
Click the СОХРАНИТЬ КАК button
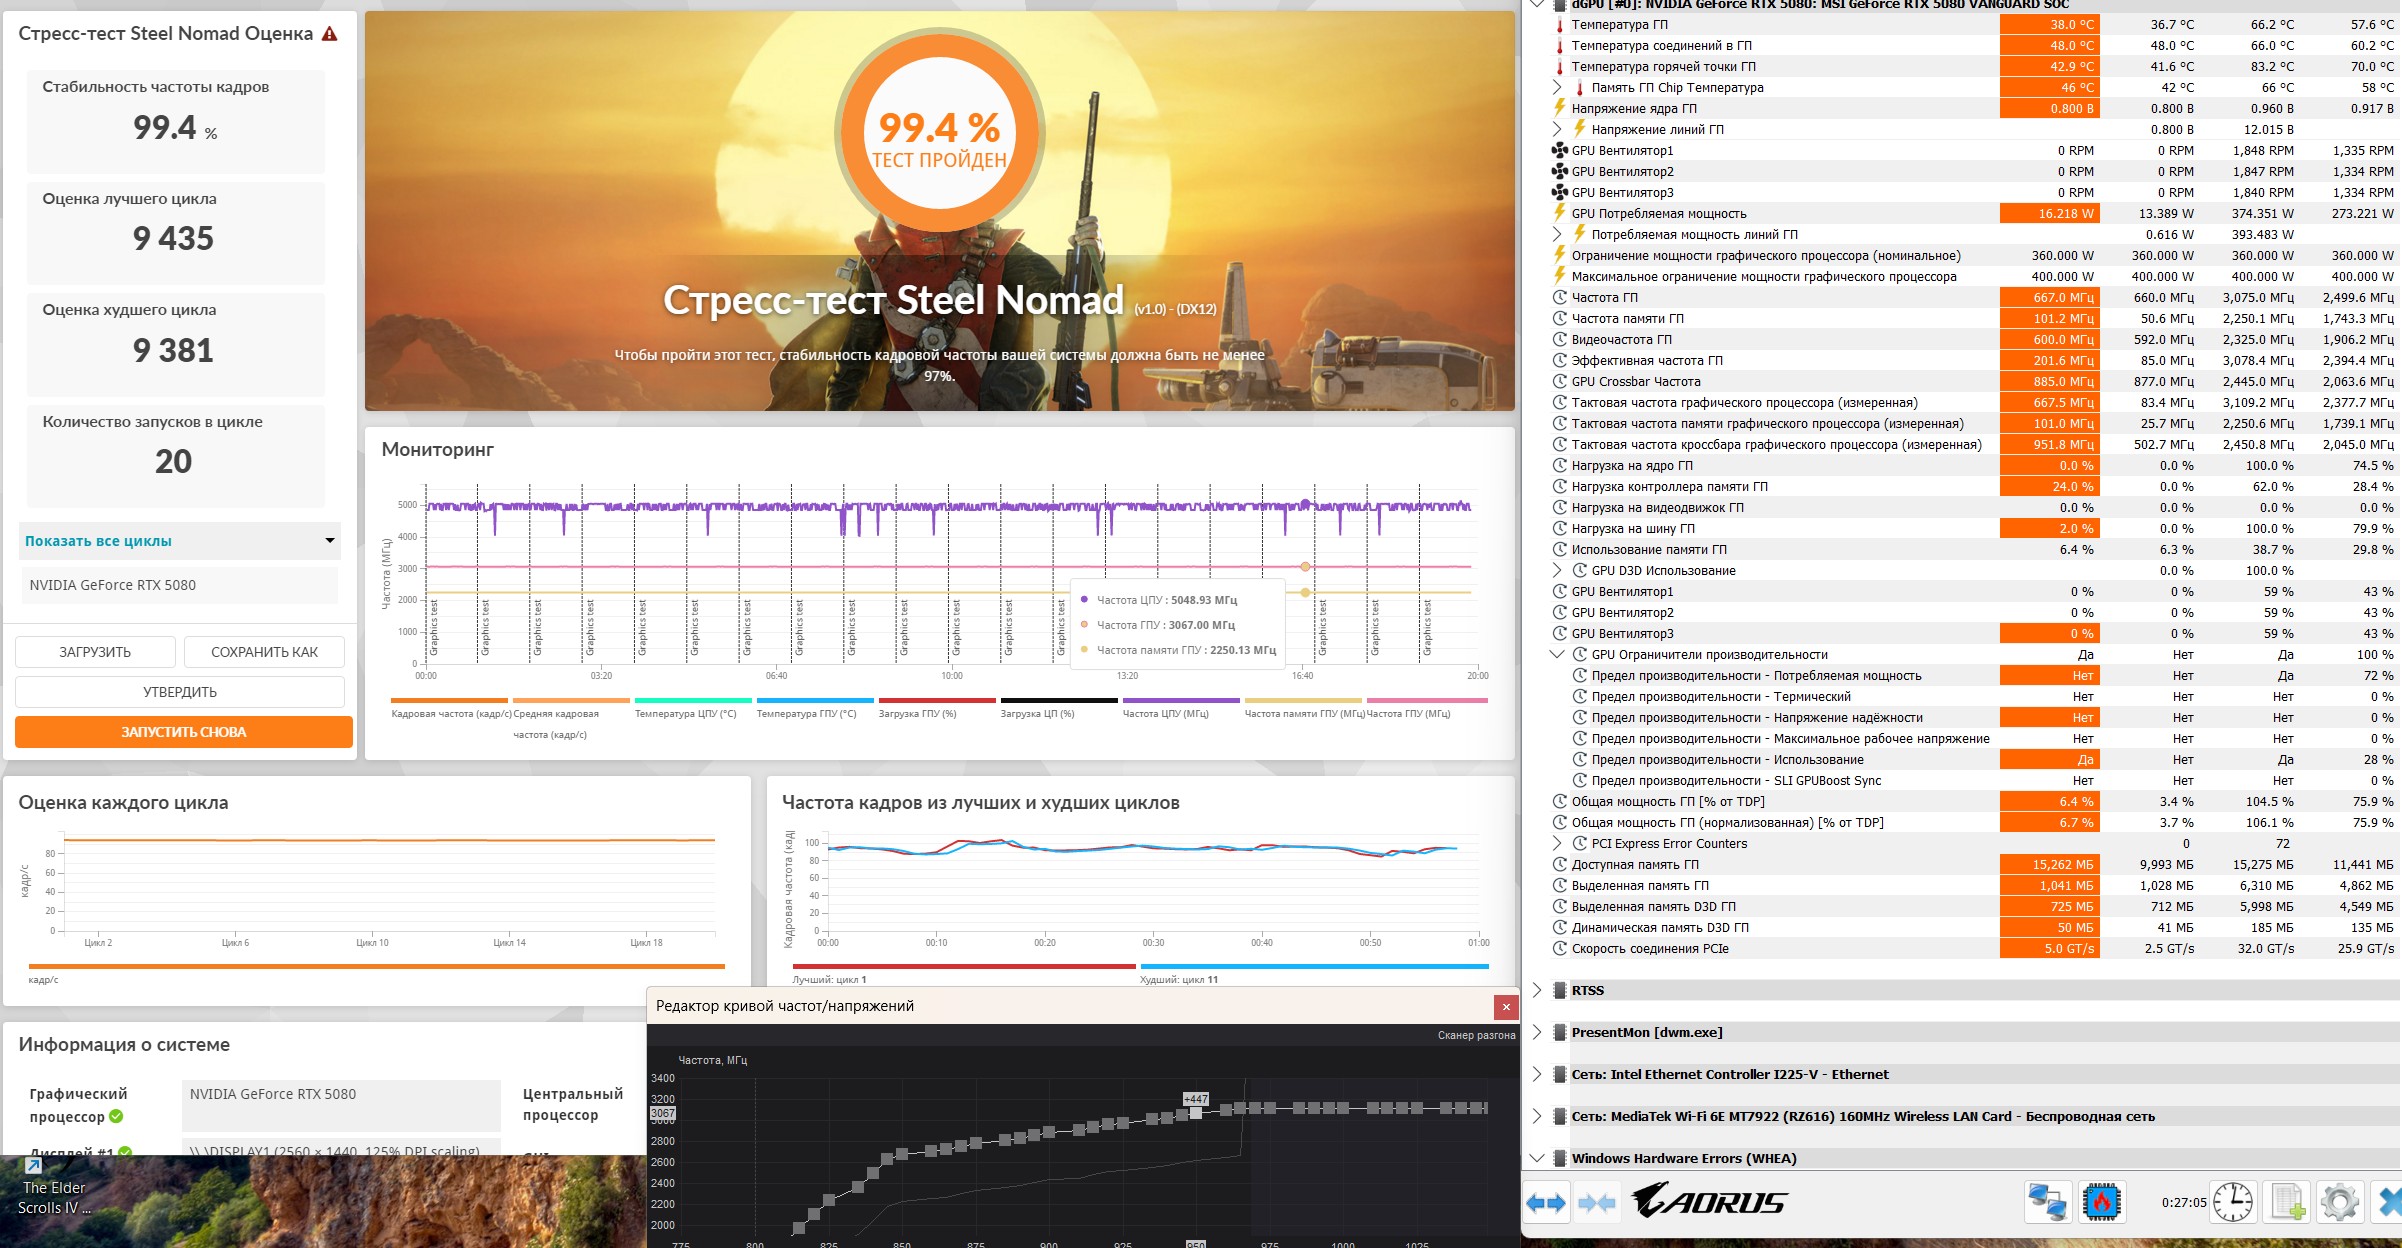(x=264, y=652)
